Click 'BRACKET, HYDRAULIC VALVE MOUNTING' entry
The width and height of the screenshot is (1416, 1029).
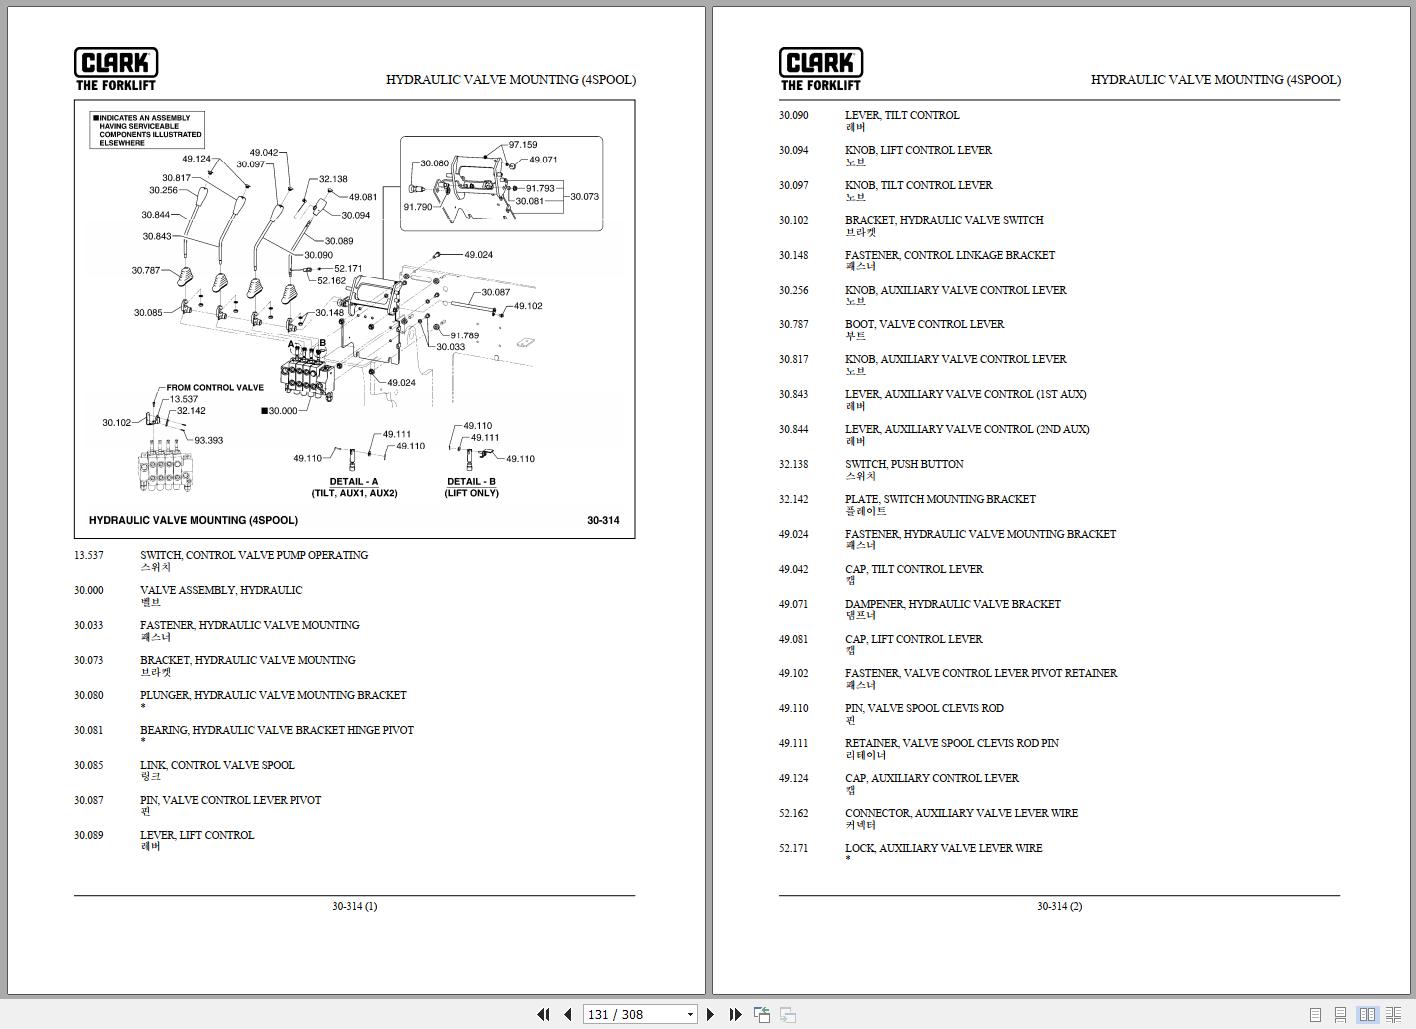coord(248,660)
